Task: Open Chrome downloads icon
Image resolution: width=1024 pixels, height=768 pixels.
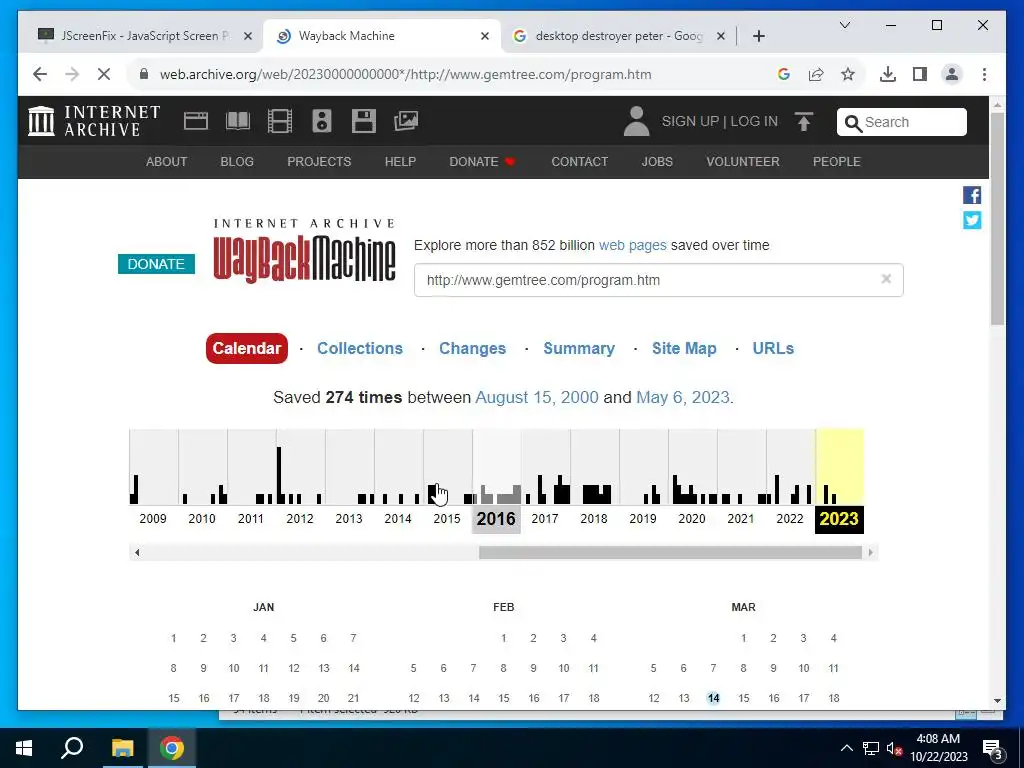Action: (888, 74)
